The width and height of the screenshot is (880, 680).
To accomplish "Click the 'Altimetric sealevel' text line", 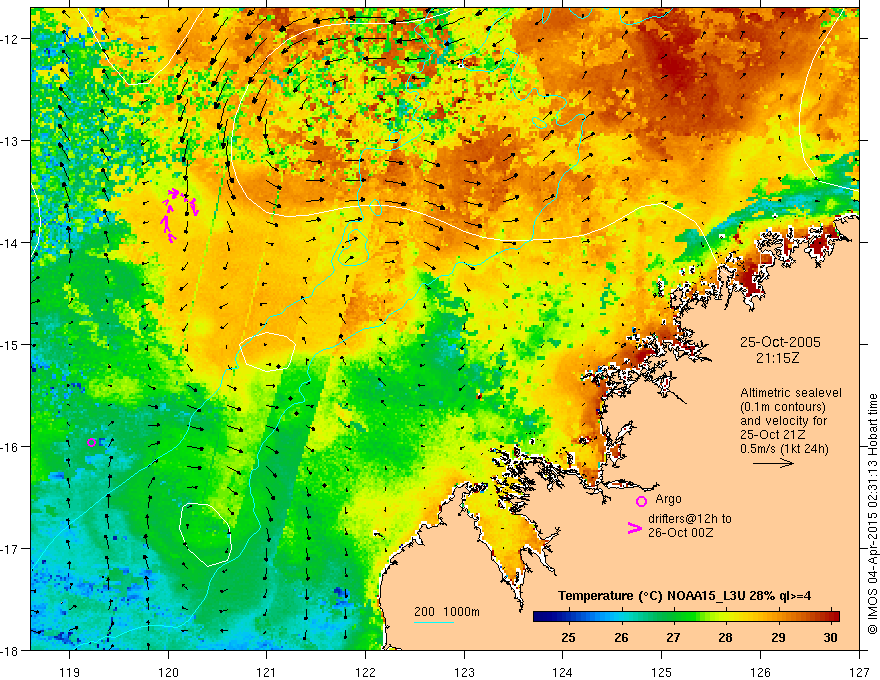I will click(x=791, y=393).
